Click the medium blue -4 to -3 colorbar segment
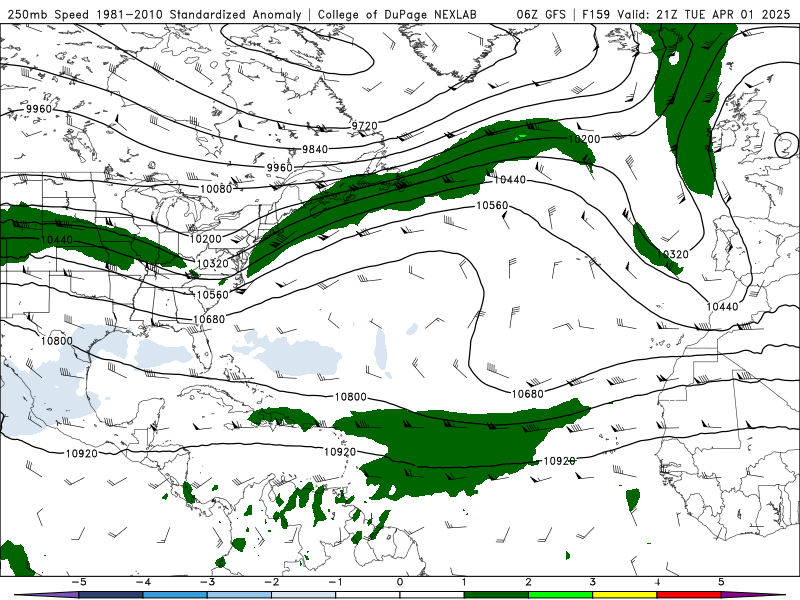800x600 pixels. click(x=175, y=595)
